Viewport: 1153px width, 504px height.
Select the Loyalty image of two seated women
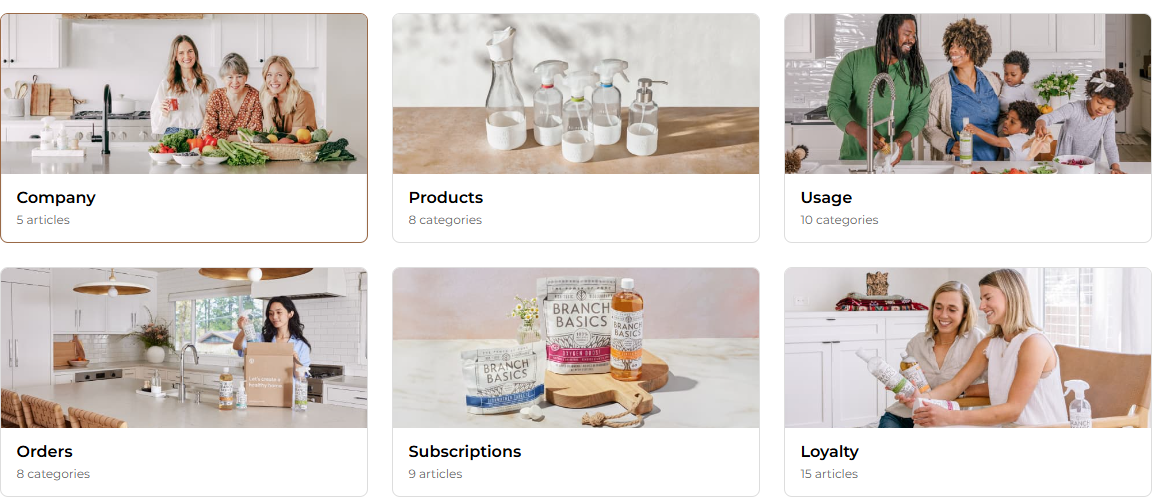click(x=968, y=348)
